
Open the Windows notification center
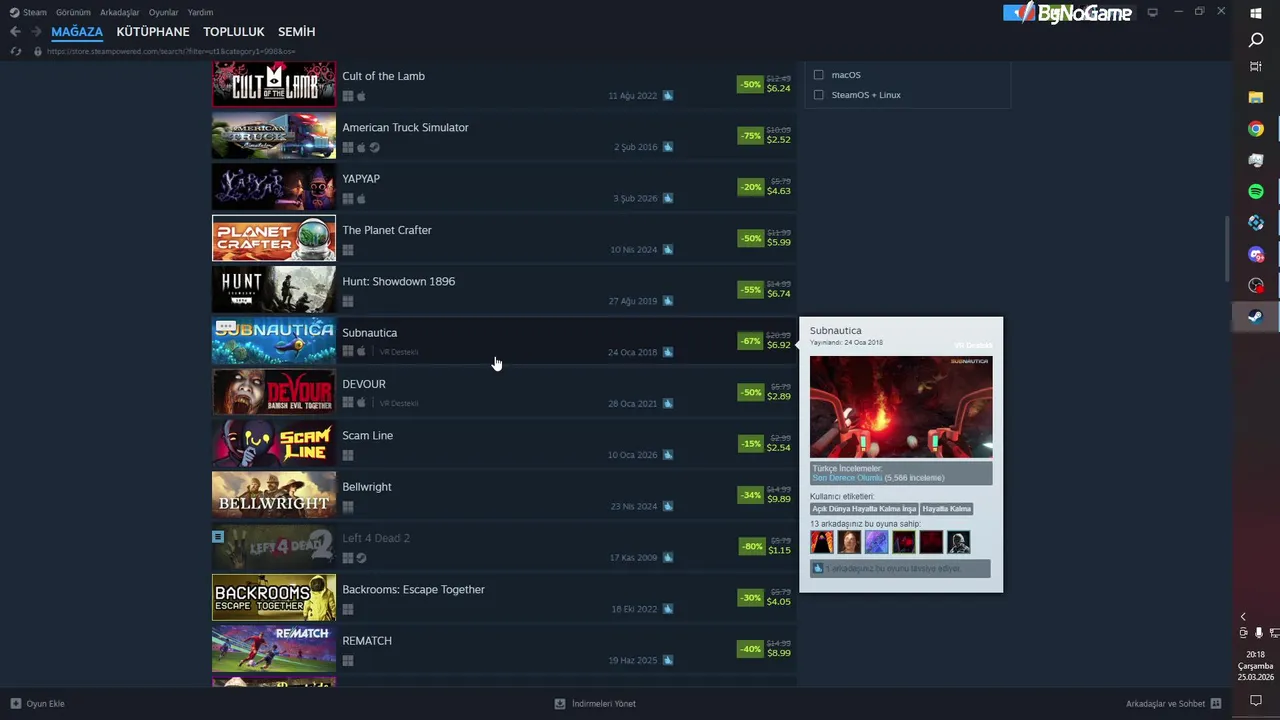click(x=1256, y=700)
